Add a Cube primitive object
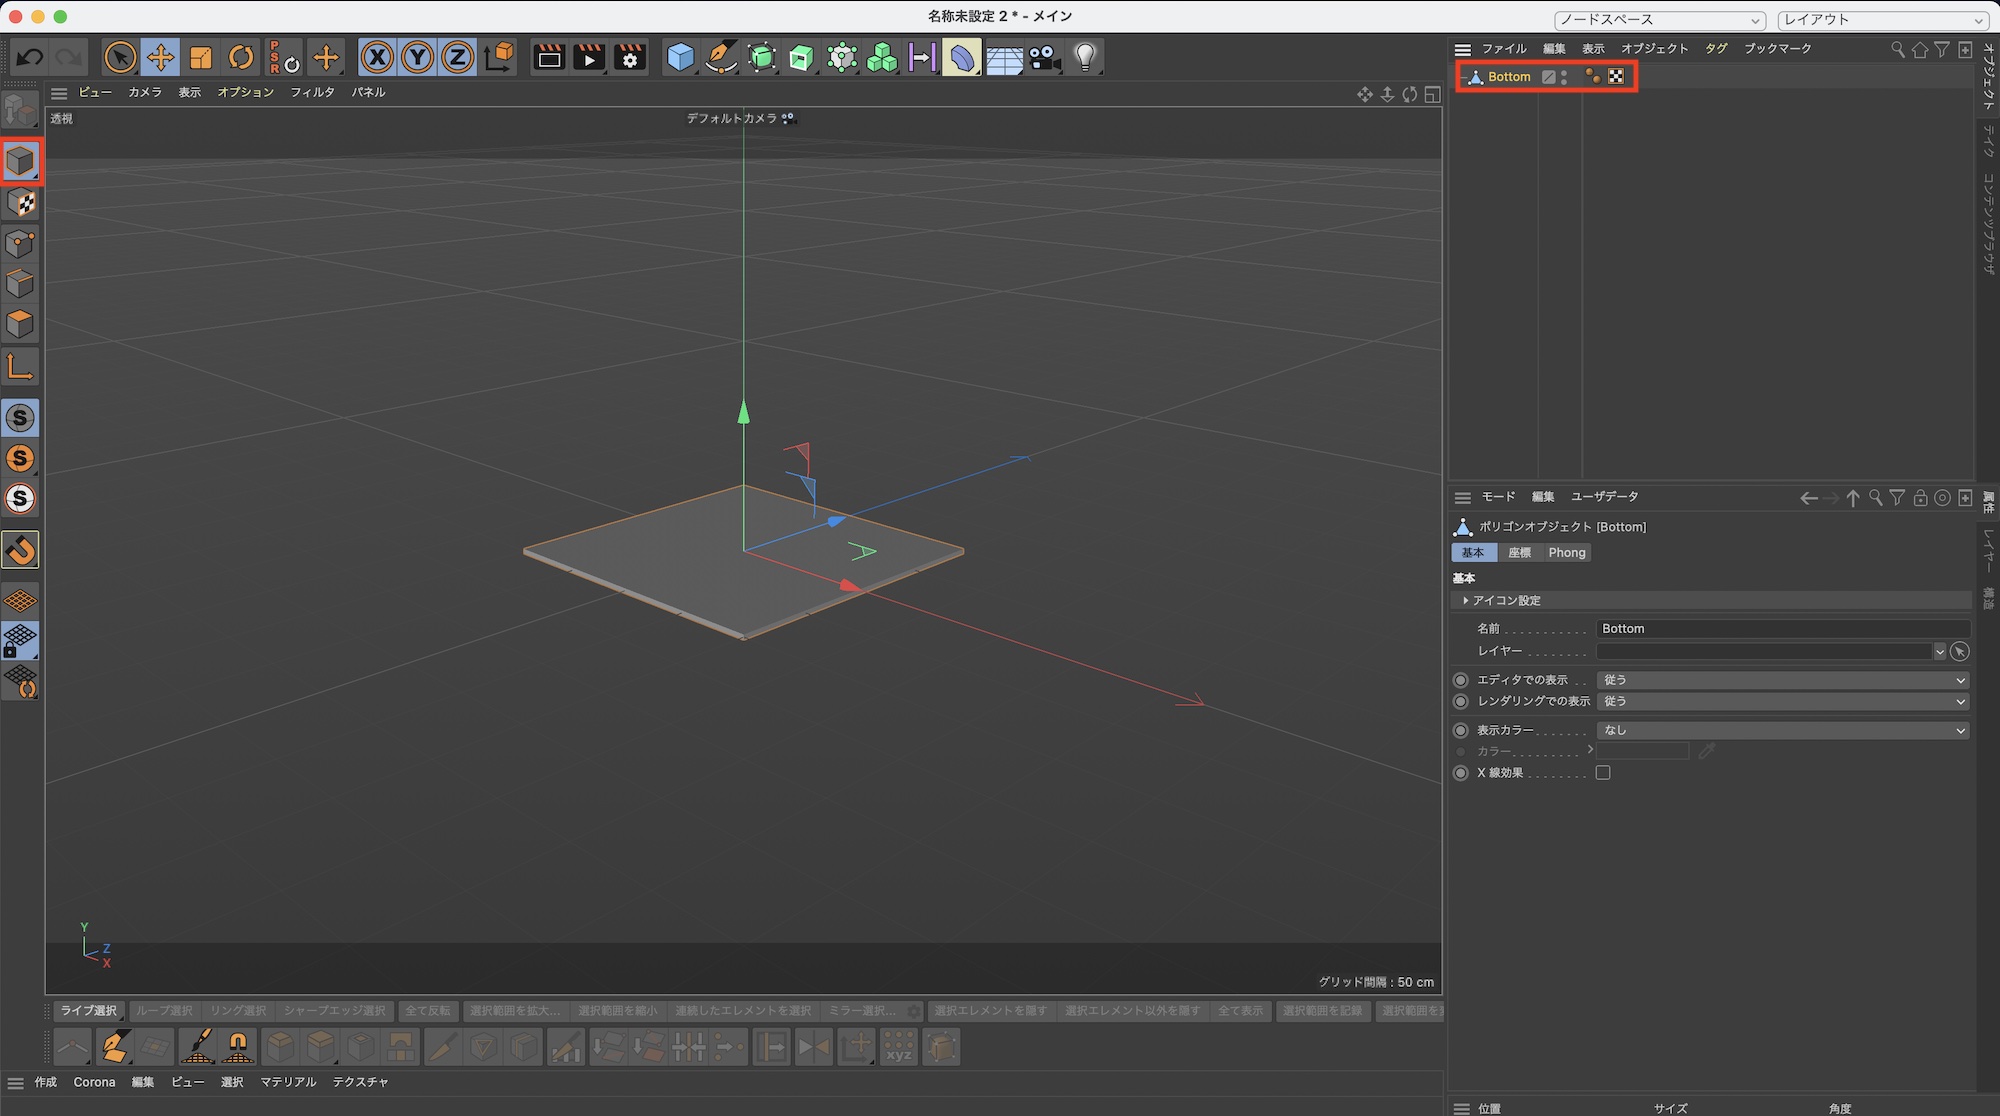This screenshot has width=2000, height=1116. point(680,57)
